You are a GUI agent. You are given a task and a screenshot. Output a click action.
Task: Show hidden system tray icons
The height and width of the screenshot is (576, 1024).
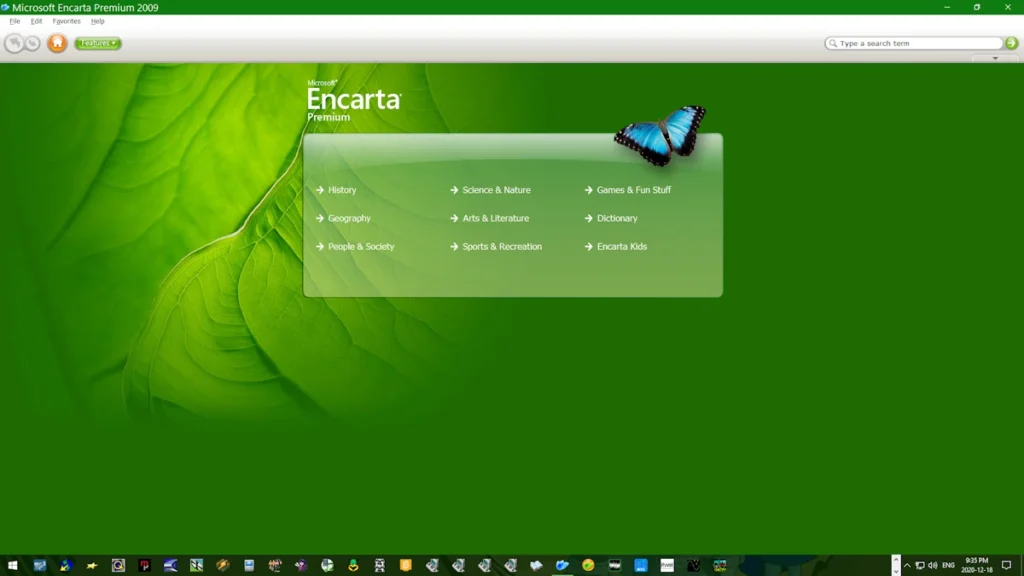pyautogui.click(x=907, y=565)
